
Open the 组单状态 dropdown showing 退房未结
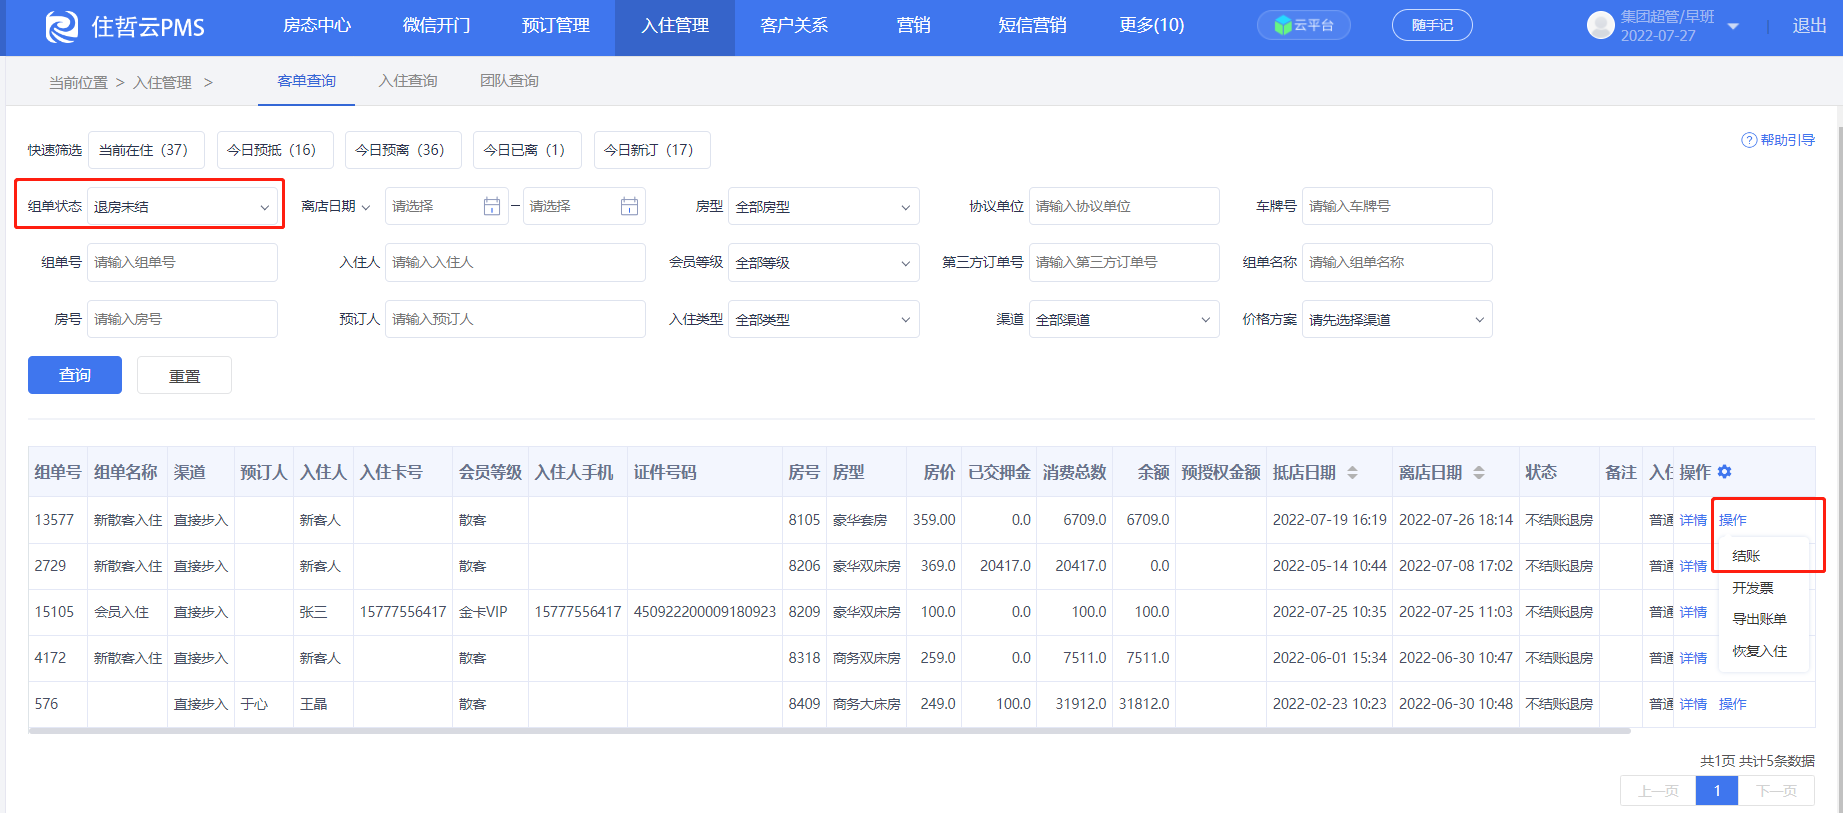click(x=182, y=206)
